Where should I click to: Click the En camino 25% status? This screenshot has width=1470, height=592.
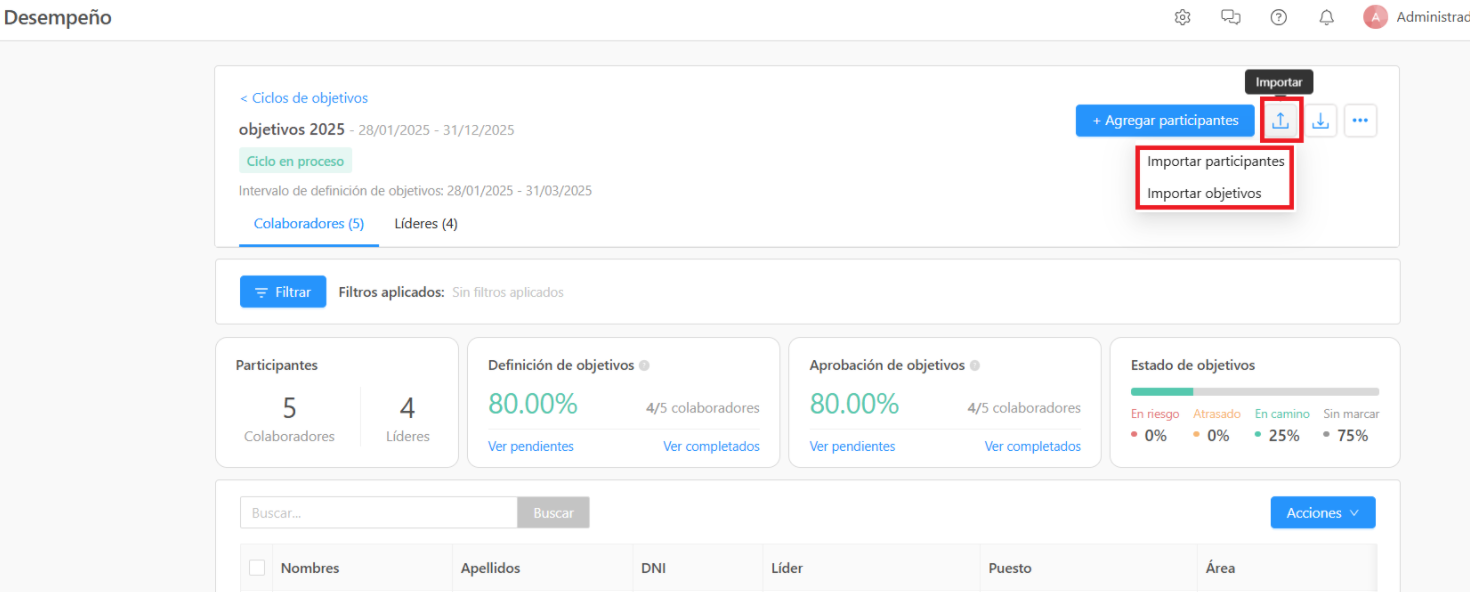point(1283,425)
